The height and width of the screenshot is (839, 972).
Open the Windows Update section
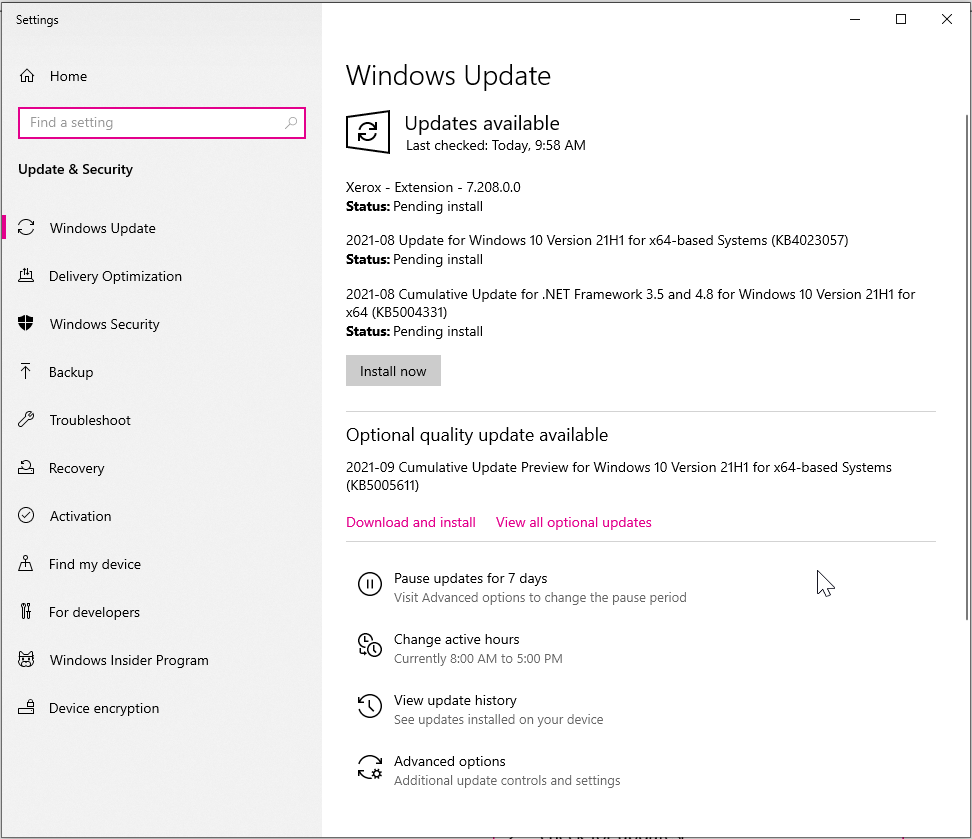click(x=102, y=228)
